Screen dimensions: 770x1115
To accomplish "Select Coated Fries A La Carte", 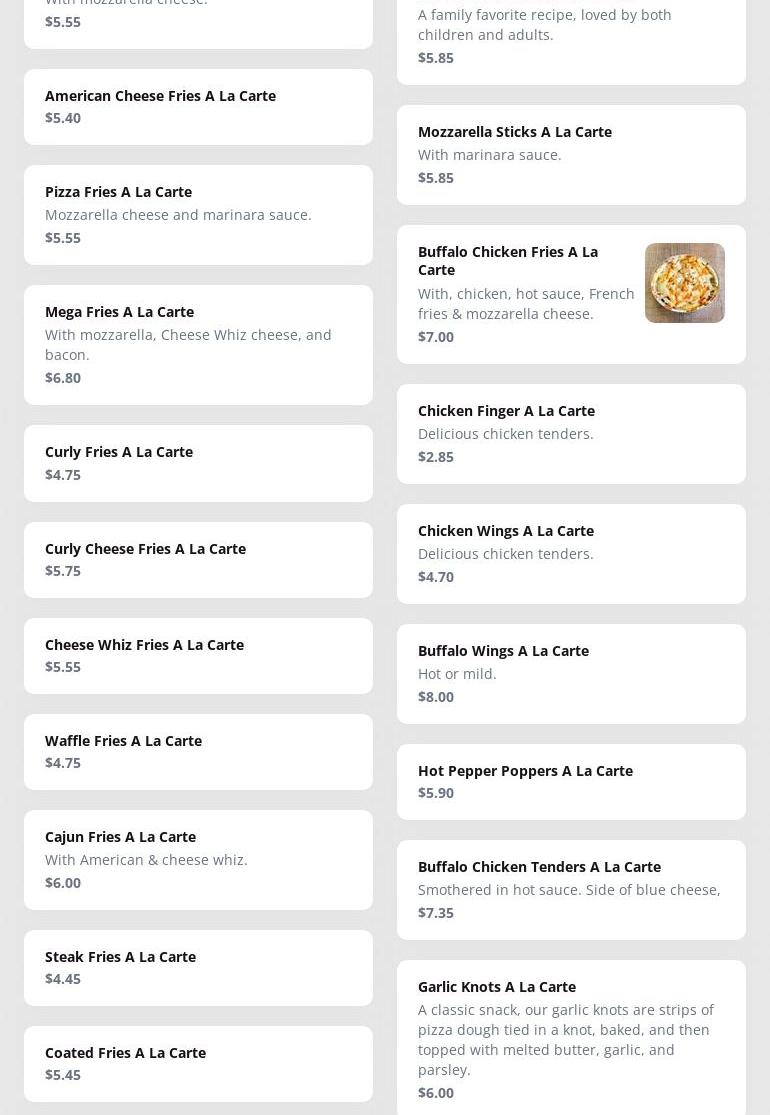I will click(x=125, y=1053).
